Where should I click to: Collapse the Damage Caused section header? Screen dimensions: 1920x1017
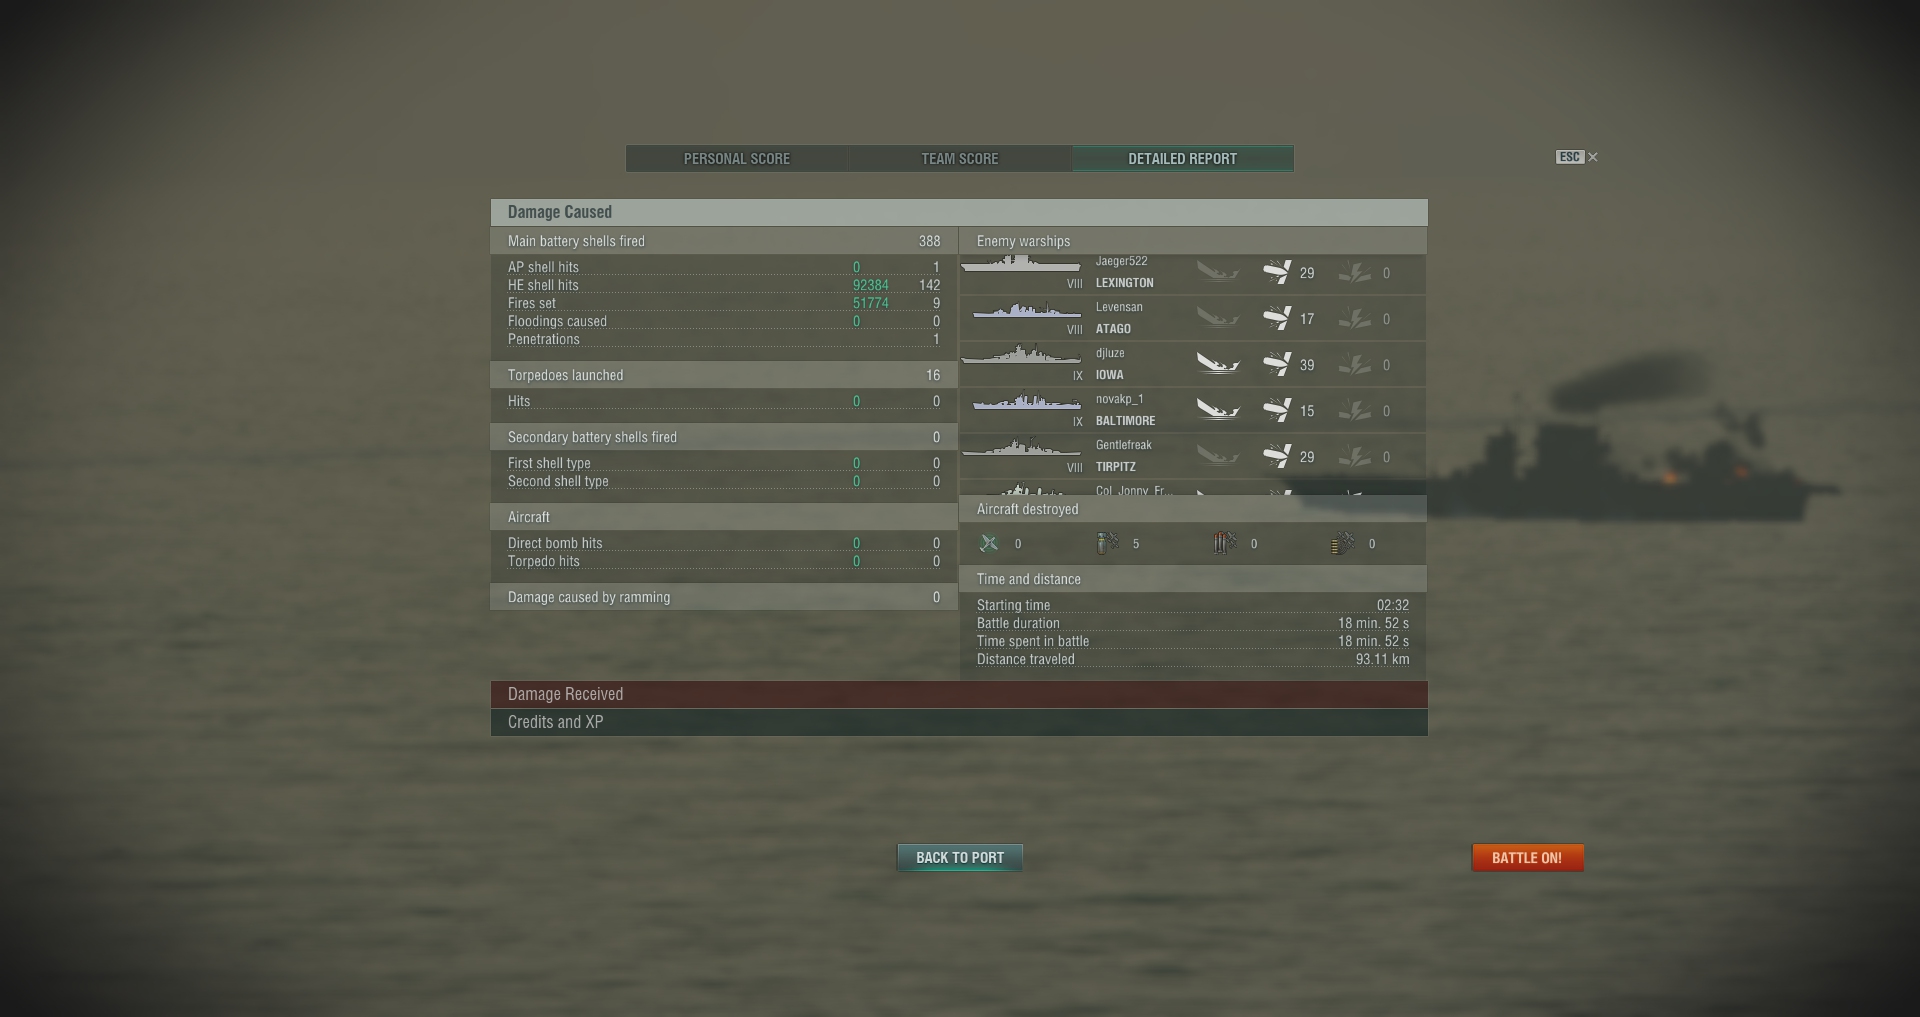click(959, 212)
